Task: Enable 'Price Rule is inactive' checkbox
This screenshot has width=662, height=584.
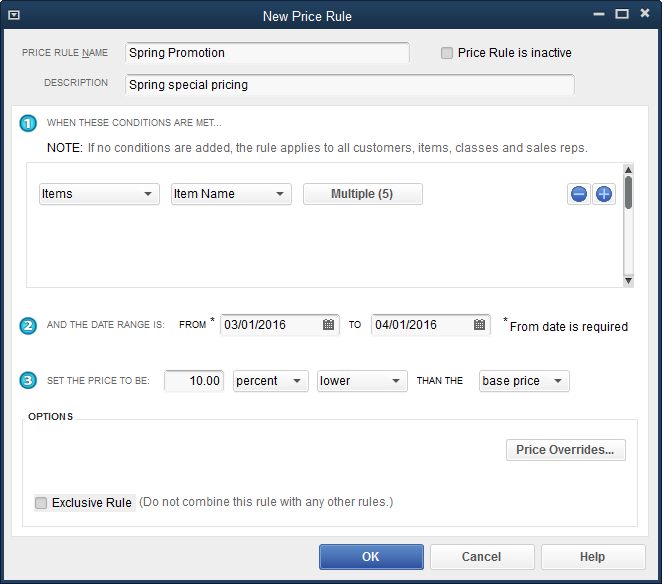Action: [x=447, y=53]
